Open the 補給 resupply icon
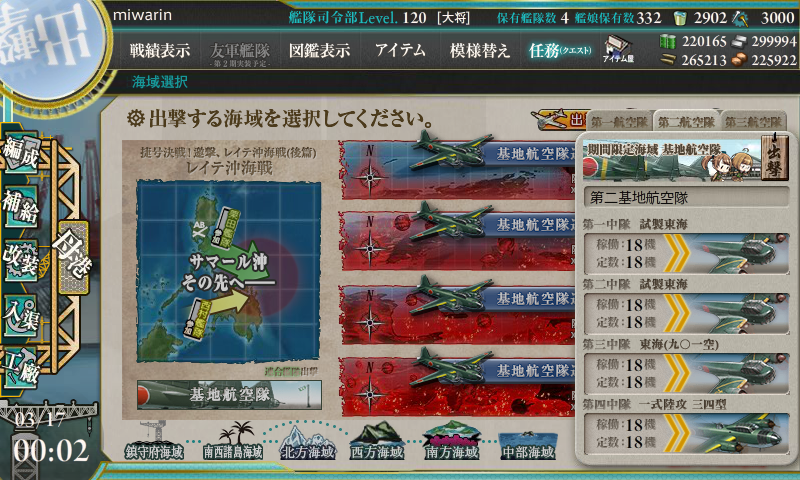The image size is (800, 480). pos(20,206)
